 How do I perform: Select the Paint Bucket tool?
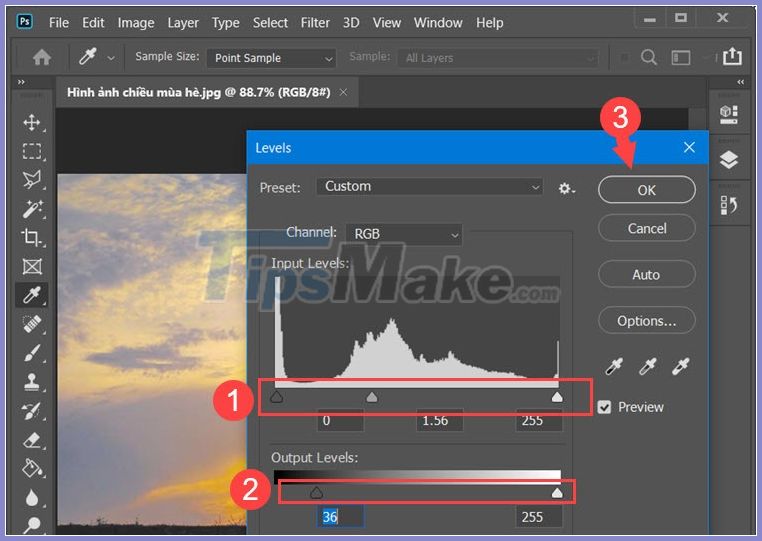coord(32,469)
